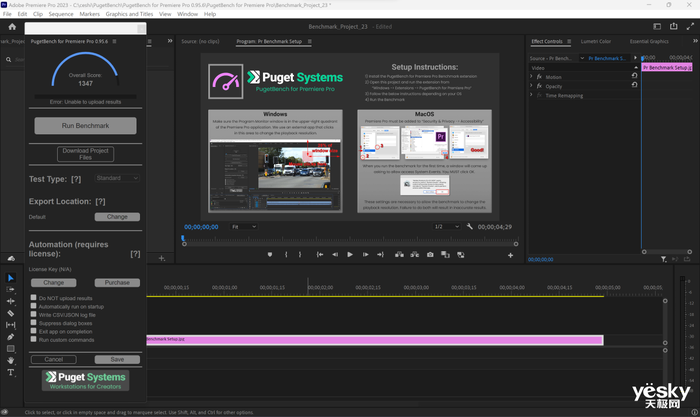Toggle the Proxies button in the monitor
700x417 pixels.
click(x=460, y=254)
